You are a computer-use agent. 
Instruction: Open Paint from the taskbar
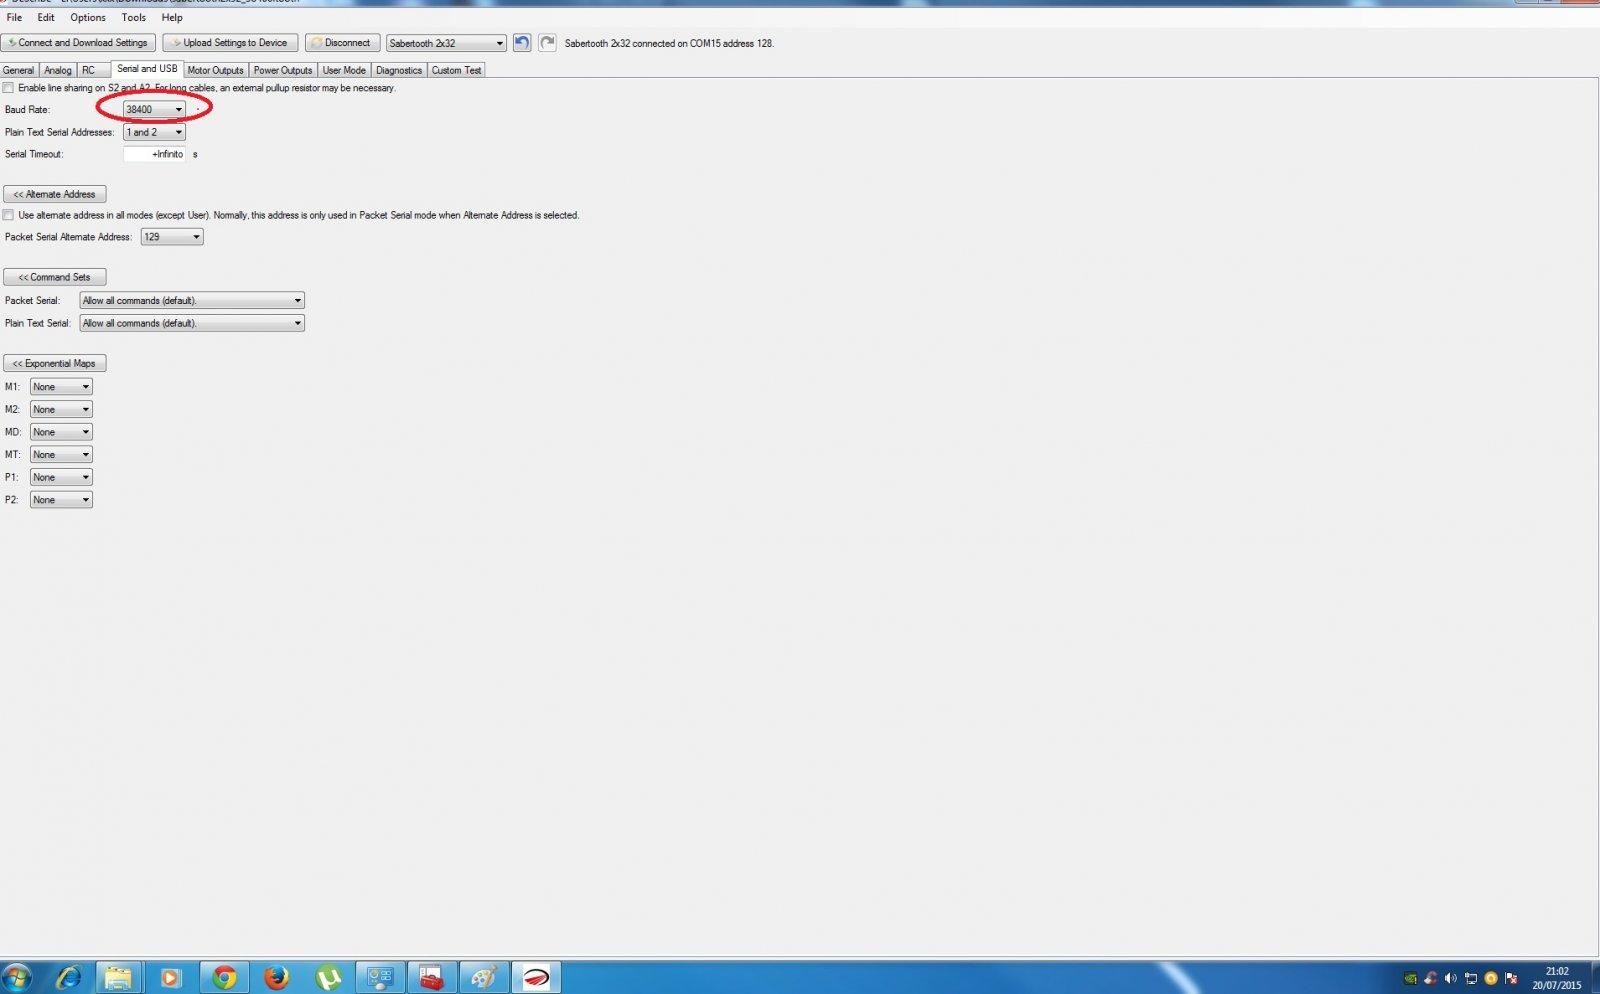[x=484, y=978]
